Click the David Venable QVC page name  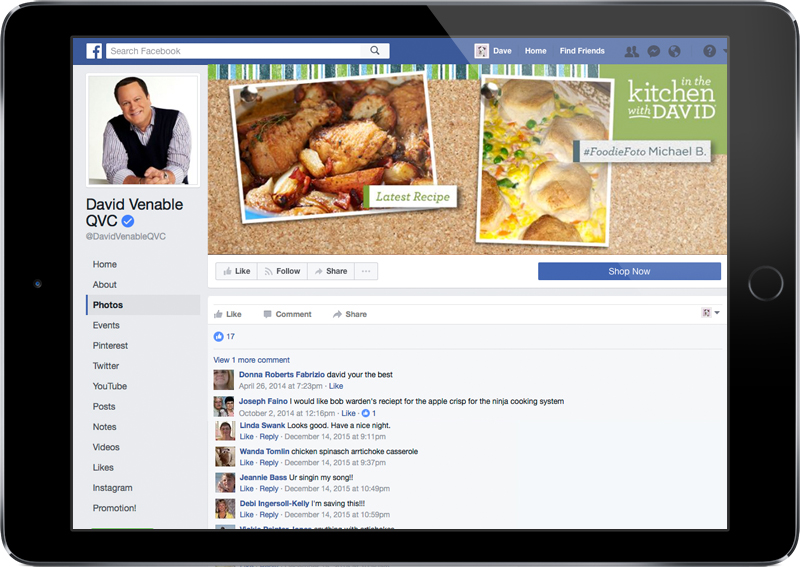(x=134, y=212)
